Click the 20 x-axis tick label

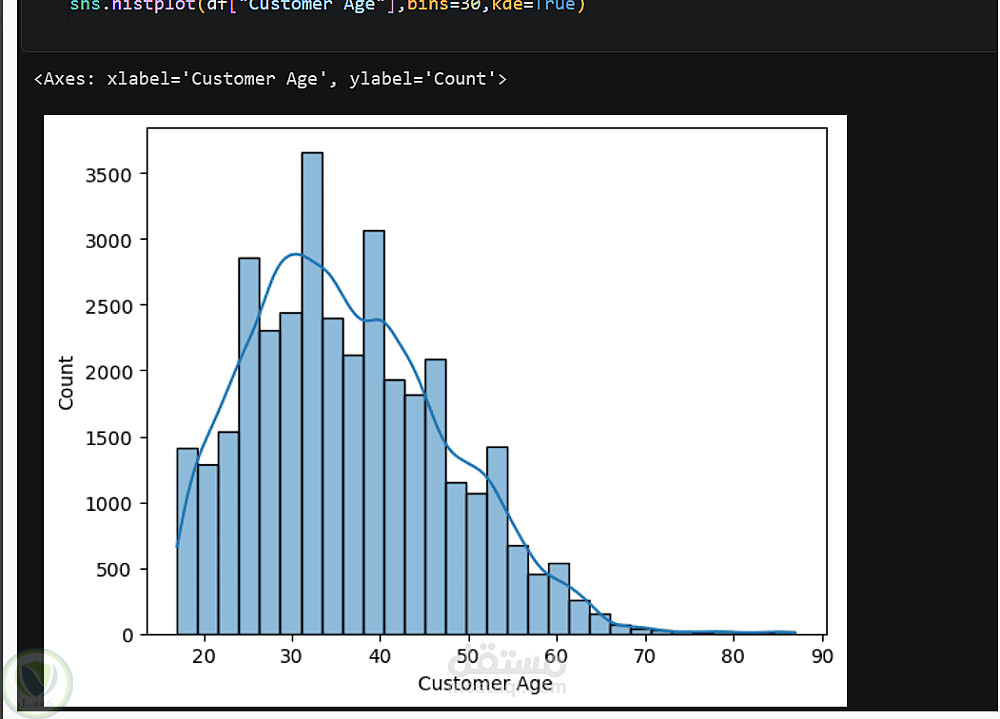click(x=204, y=656)
